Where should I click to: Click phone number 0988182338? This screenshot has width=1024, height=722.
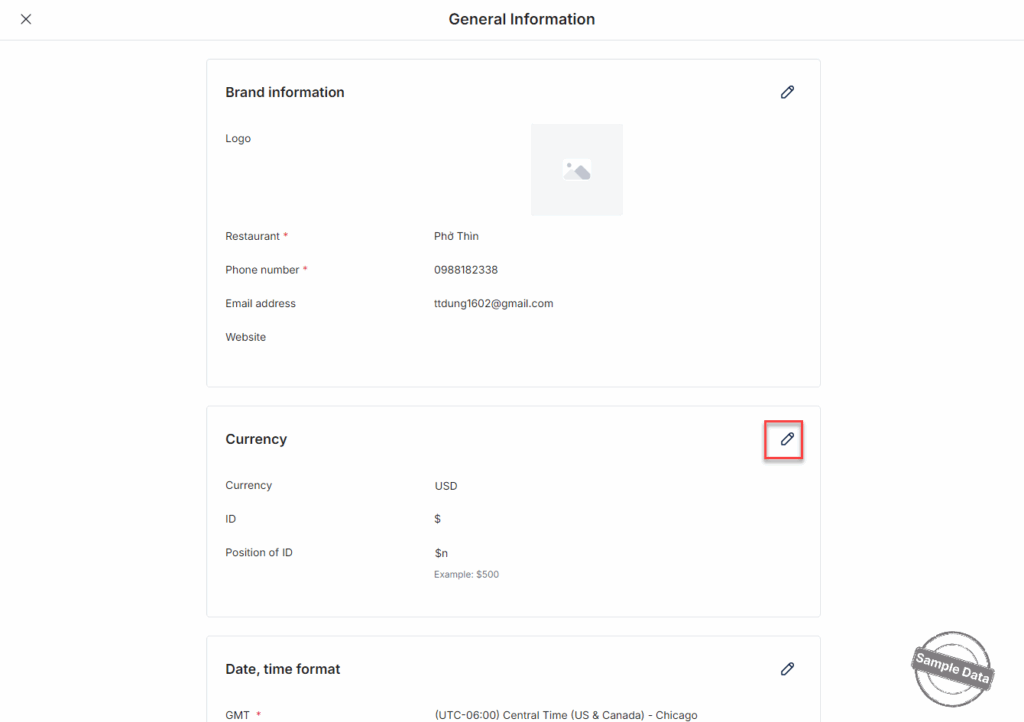click(465, 270)
